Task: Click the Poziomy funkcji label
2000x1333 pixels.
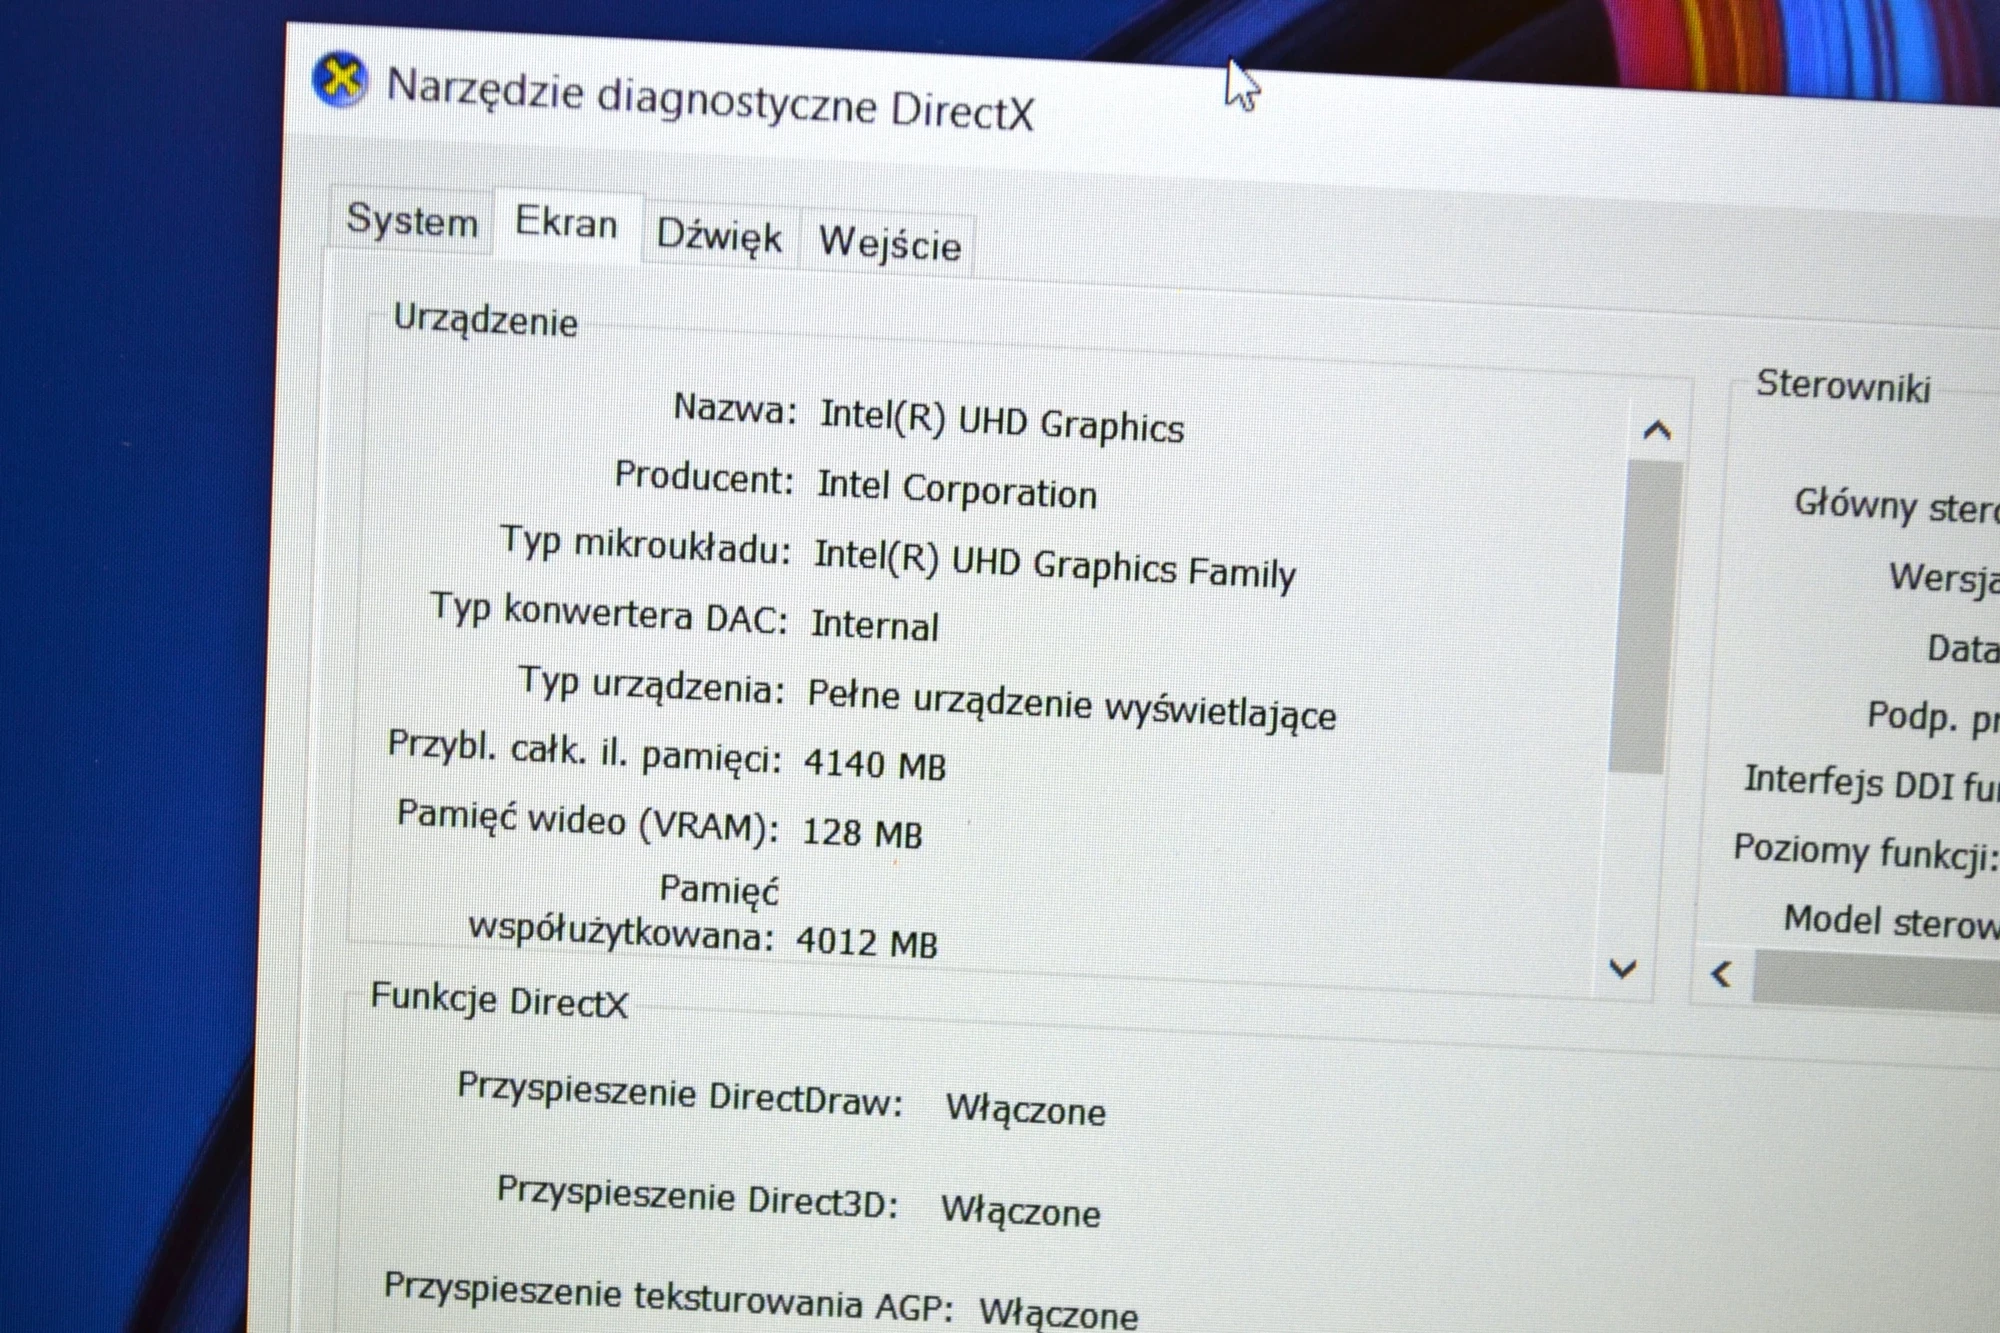Action: point(1865,852)
